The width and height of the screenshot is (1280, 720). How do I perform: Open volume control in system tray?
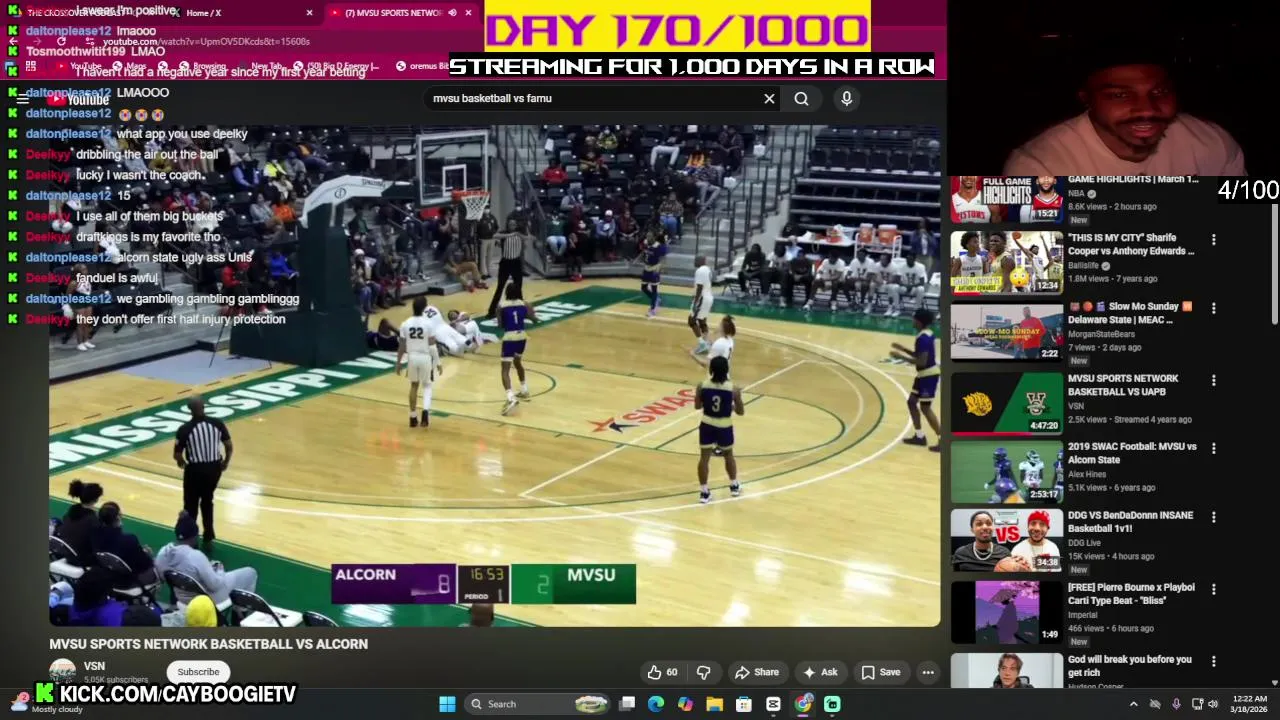pyautogui.click(x=1213, y=704)
